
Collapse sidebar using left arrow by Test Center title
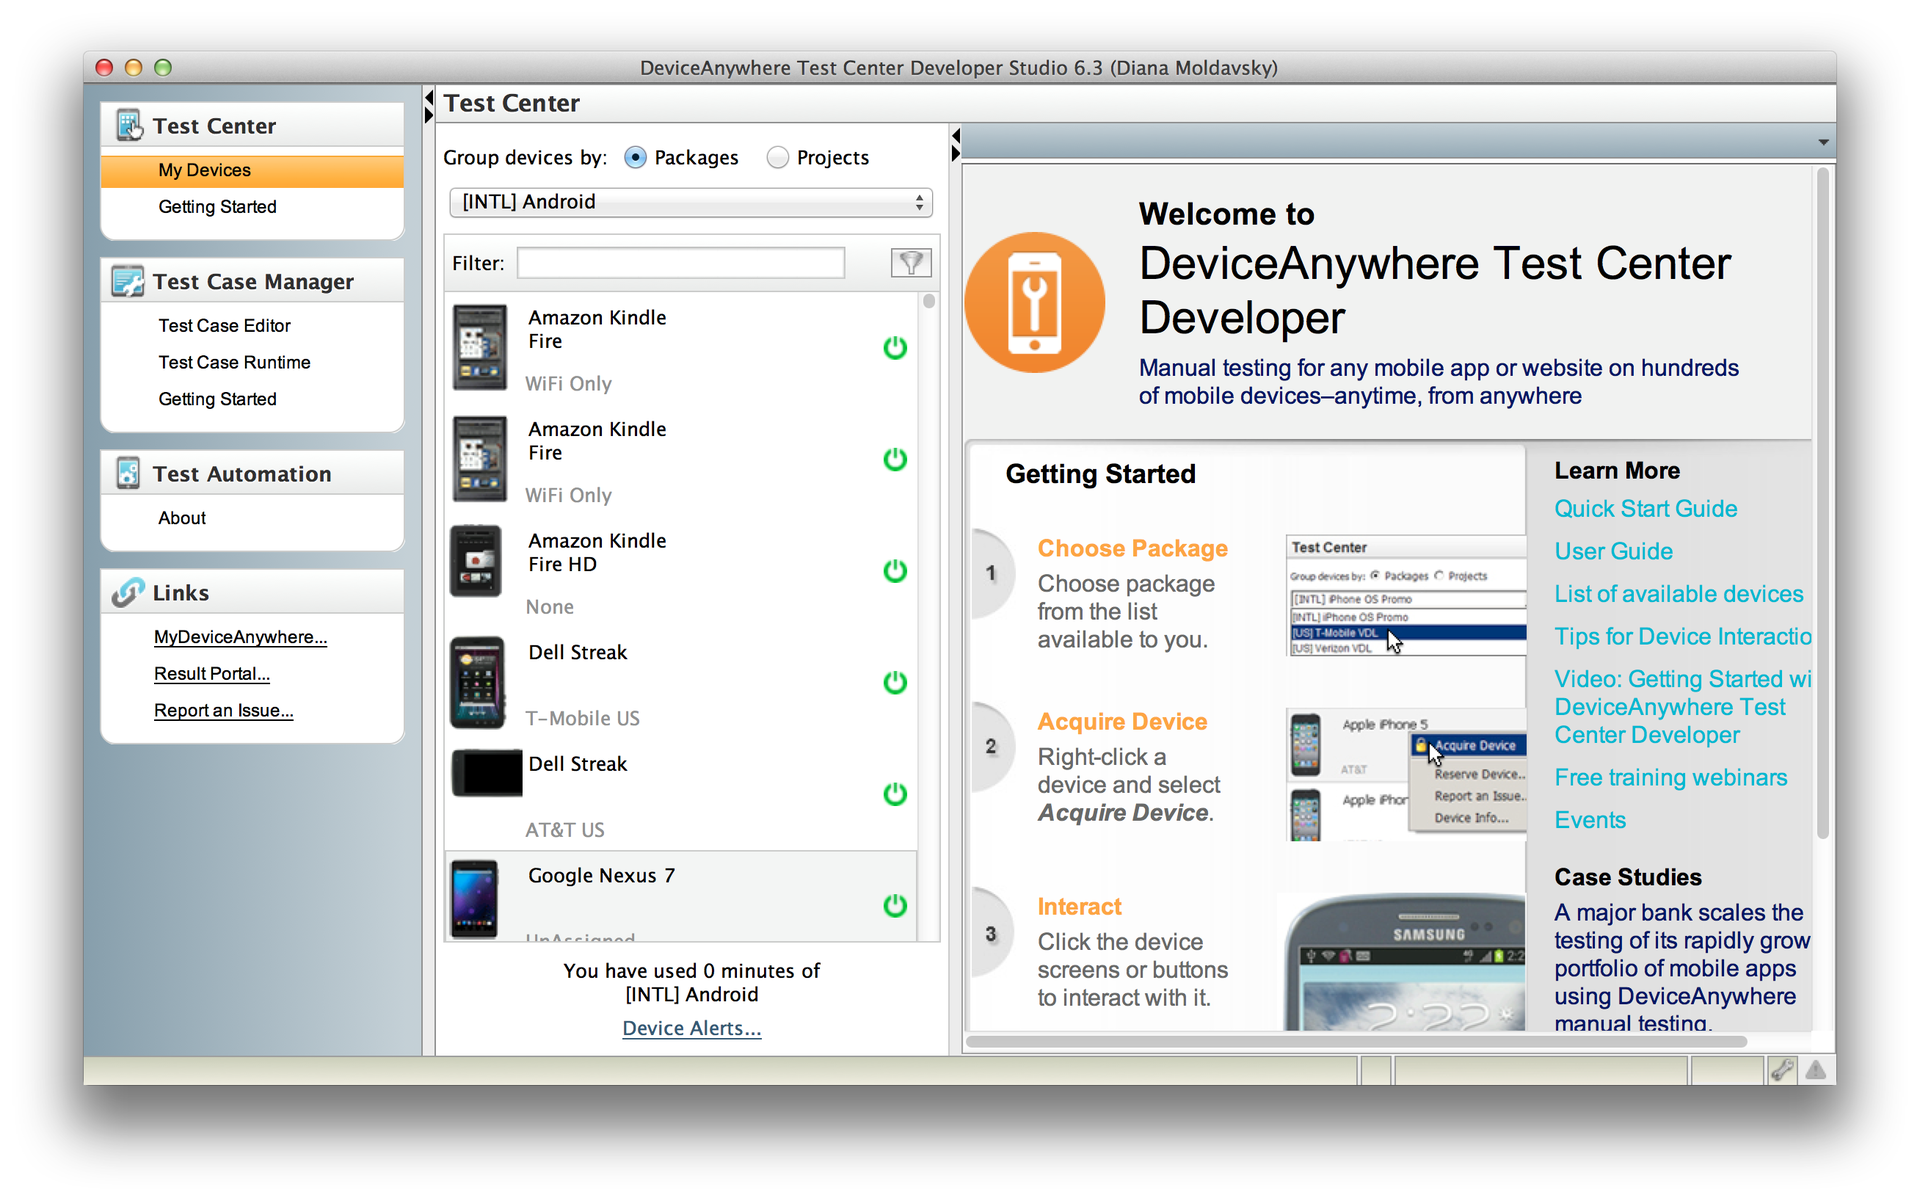[x=429, y=97]
